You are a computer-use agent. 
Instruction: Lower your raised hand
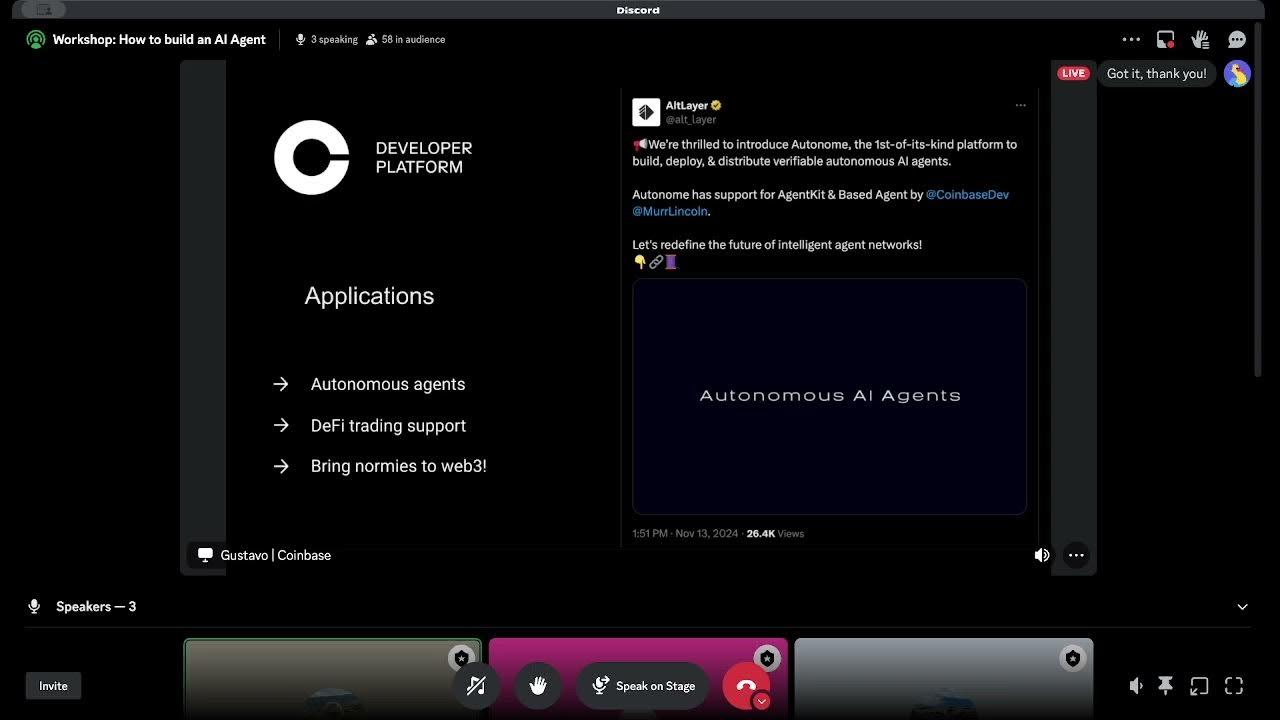(x=538, y=685)
